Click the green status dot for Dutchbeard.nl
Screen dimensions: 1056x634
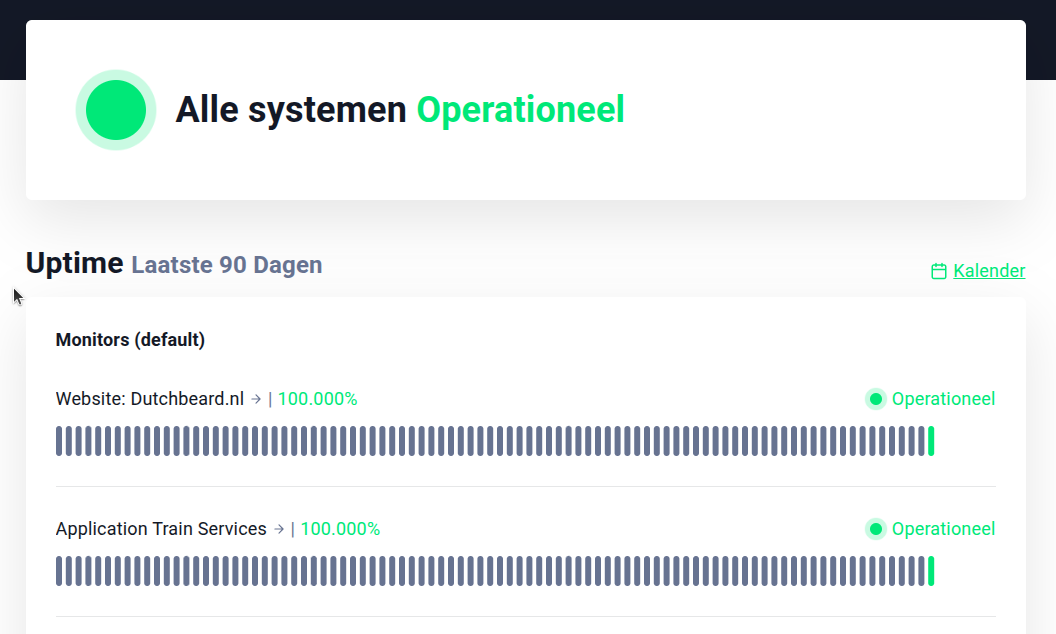click(876, 399)
